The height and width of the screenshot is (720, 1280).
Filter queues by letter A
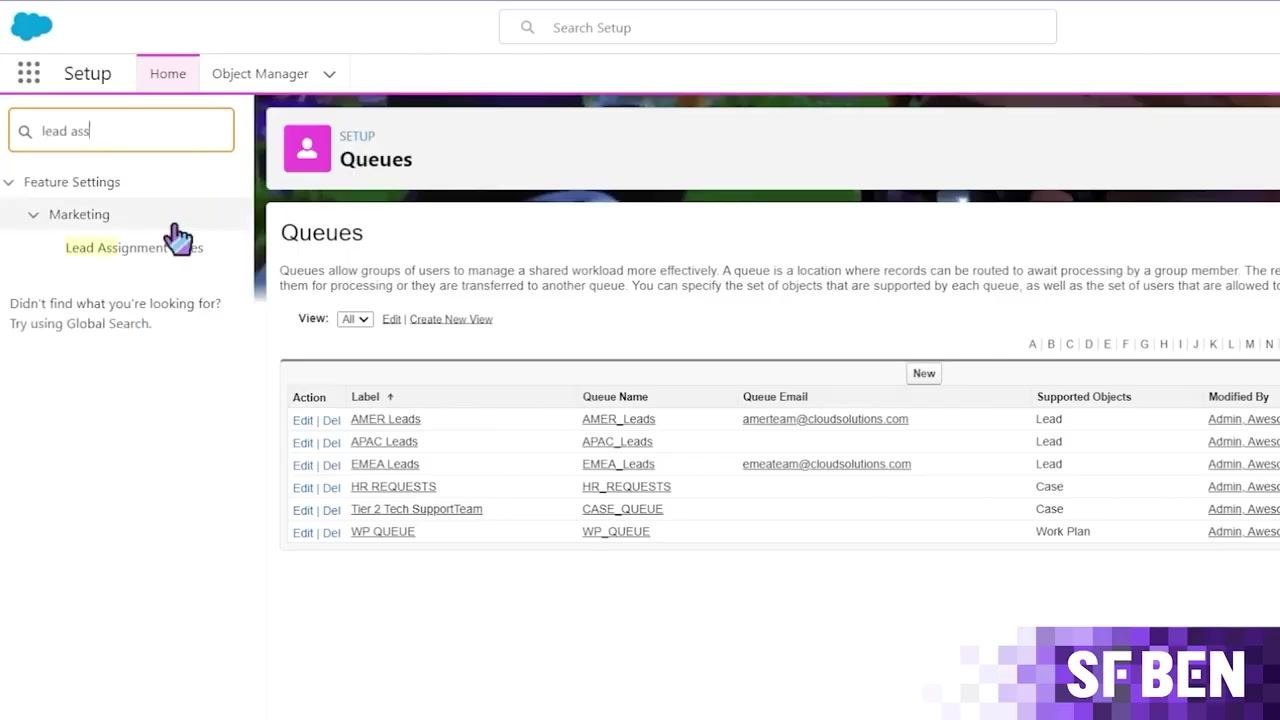[1032, 344]
